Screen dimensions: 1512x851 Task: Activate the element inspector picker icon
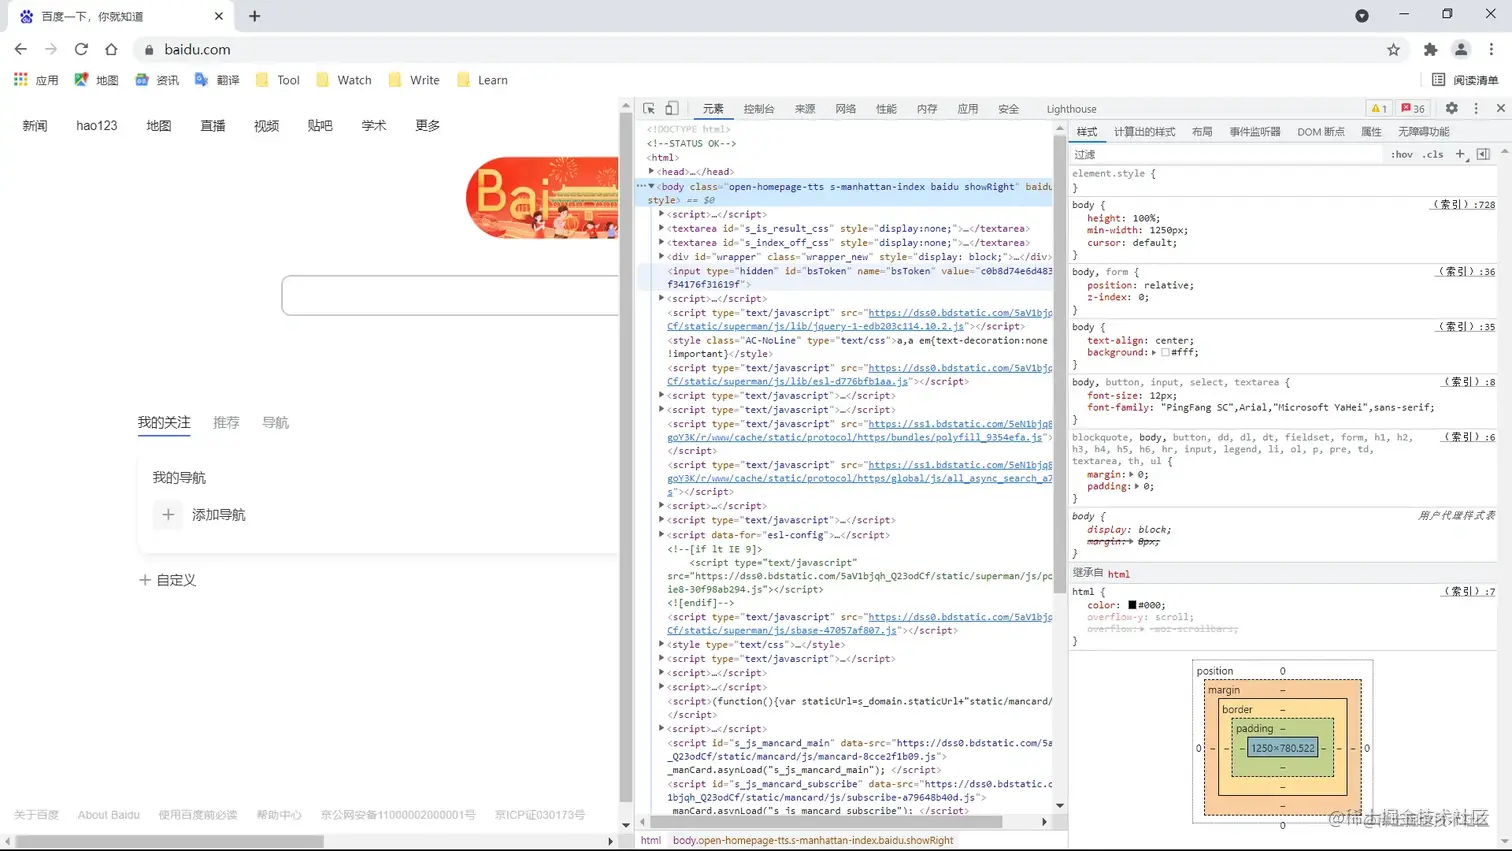[x=649, y=109]
